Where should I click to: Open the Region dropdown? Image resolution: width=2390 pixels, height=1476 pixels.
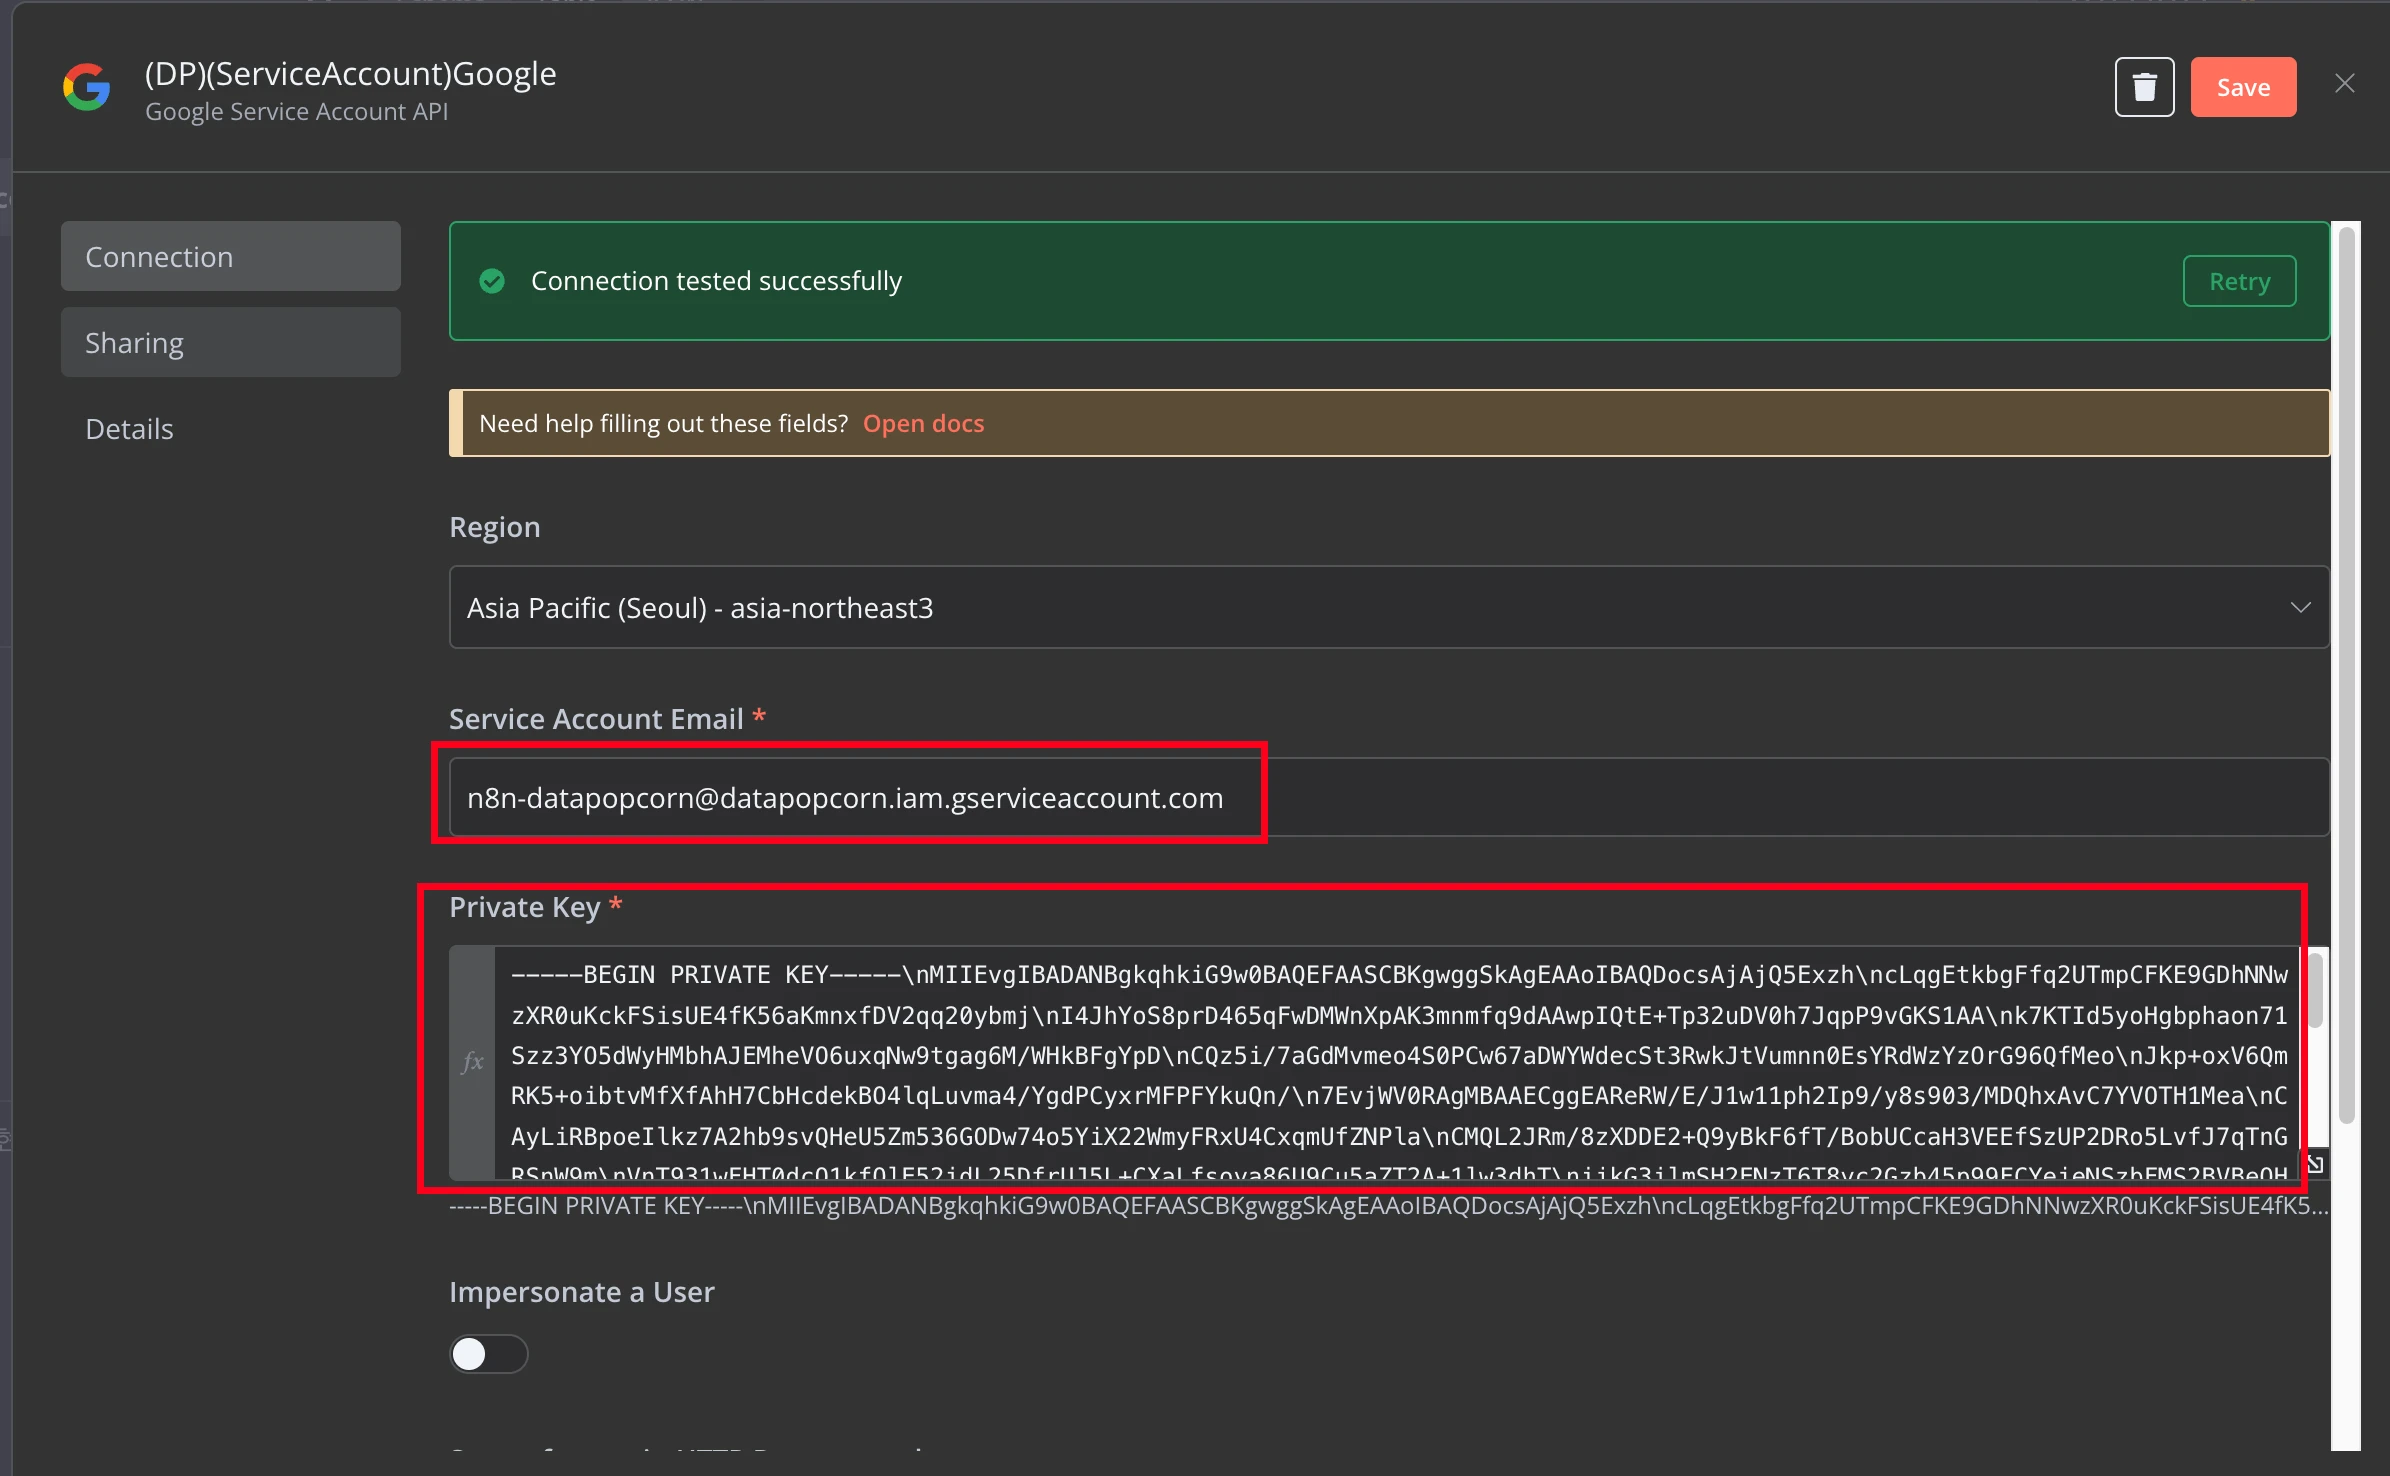click(x=1389, y=607)
